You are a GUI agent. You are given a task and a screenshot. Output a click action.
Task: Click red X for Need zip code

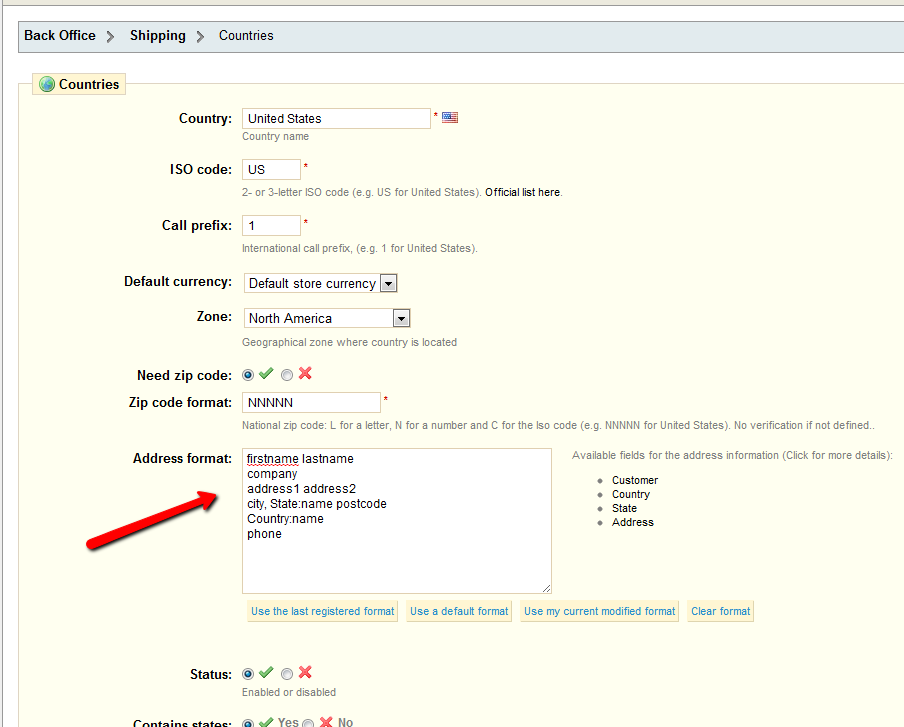coord(305,374)
